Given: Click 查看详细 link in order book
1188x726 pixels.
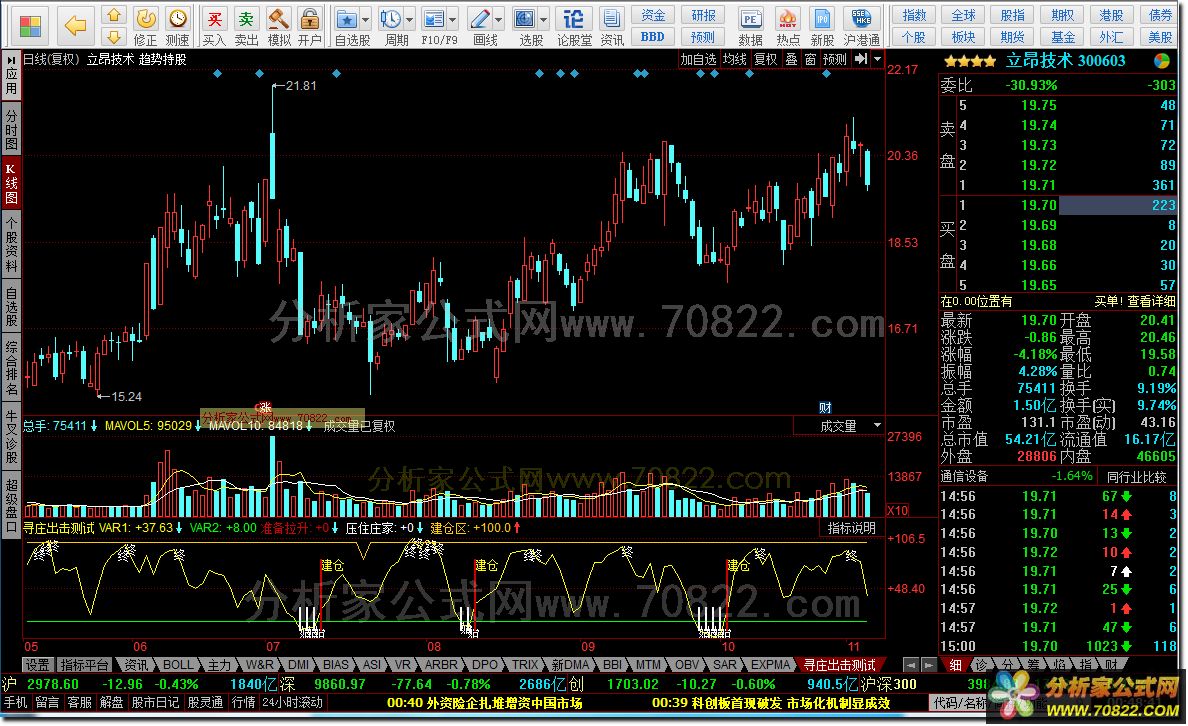Looking at the screenshot, I should pos(1151,301).
